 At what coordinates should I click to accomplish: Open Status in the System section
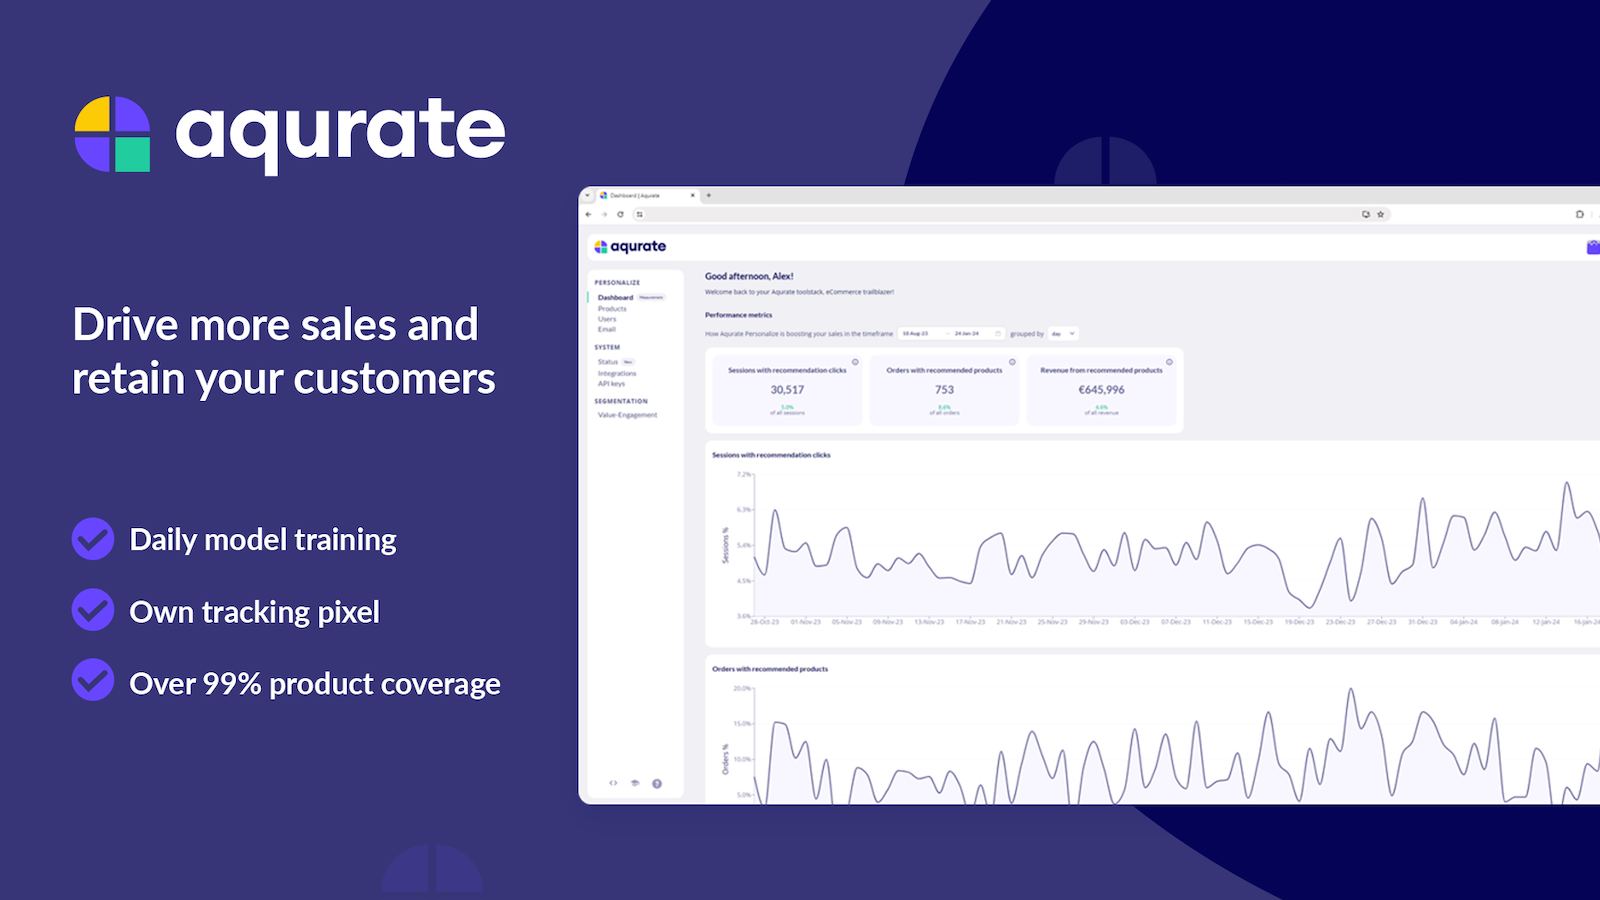click(x=608, y=362)
